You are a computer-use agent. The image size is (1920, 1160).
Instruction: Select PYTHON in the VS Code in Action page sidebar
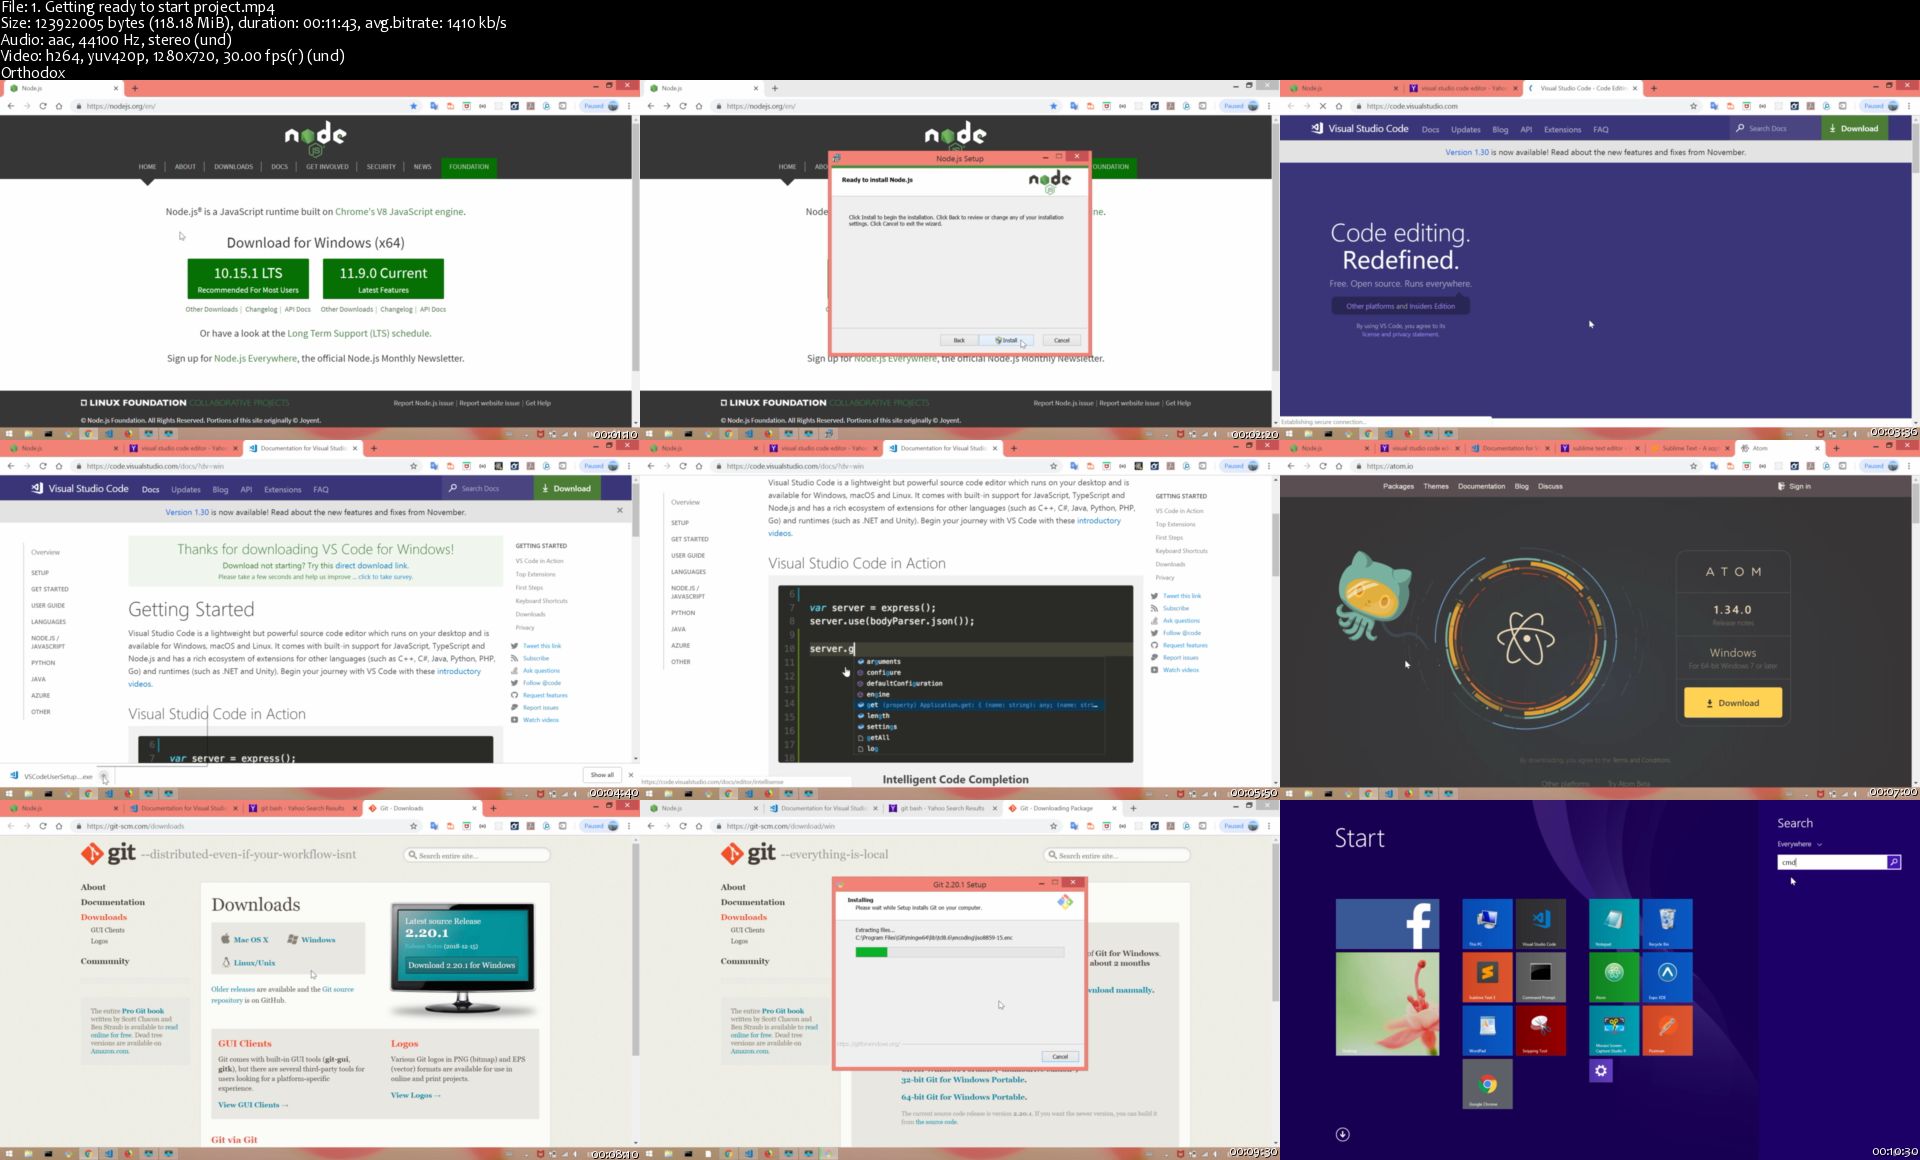683,613
